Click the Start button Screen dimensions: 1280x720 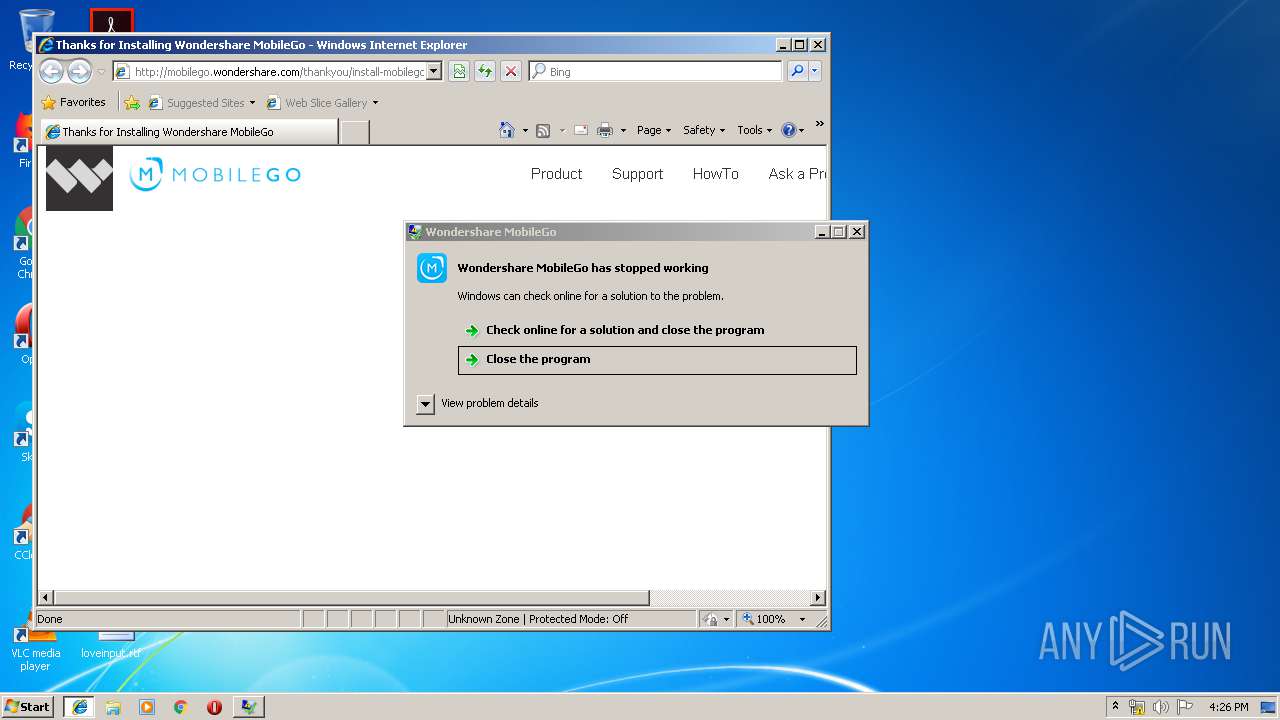coord(27,707)
